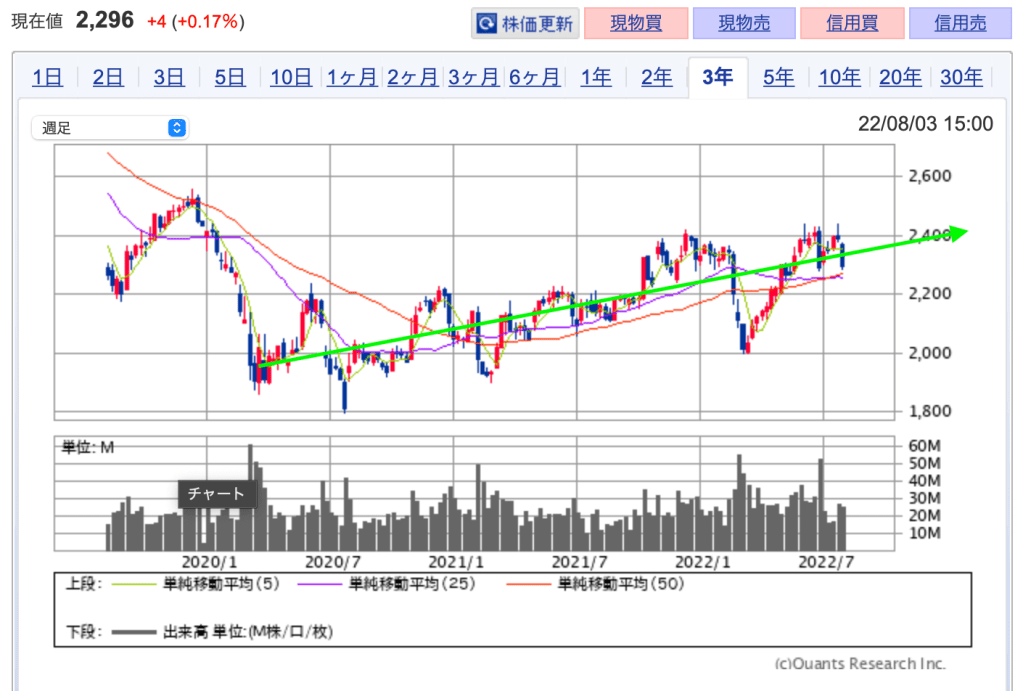Image resolution: width=1023 pixels, height=691 pixels.
Task: Click the チャート tooltip label
Action: tap(217, 494)
